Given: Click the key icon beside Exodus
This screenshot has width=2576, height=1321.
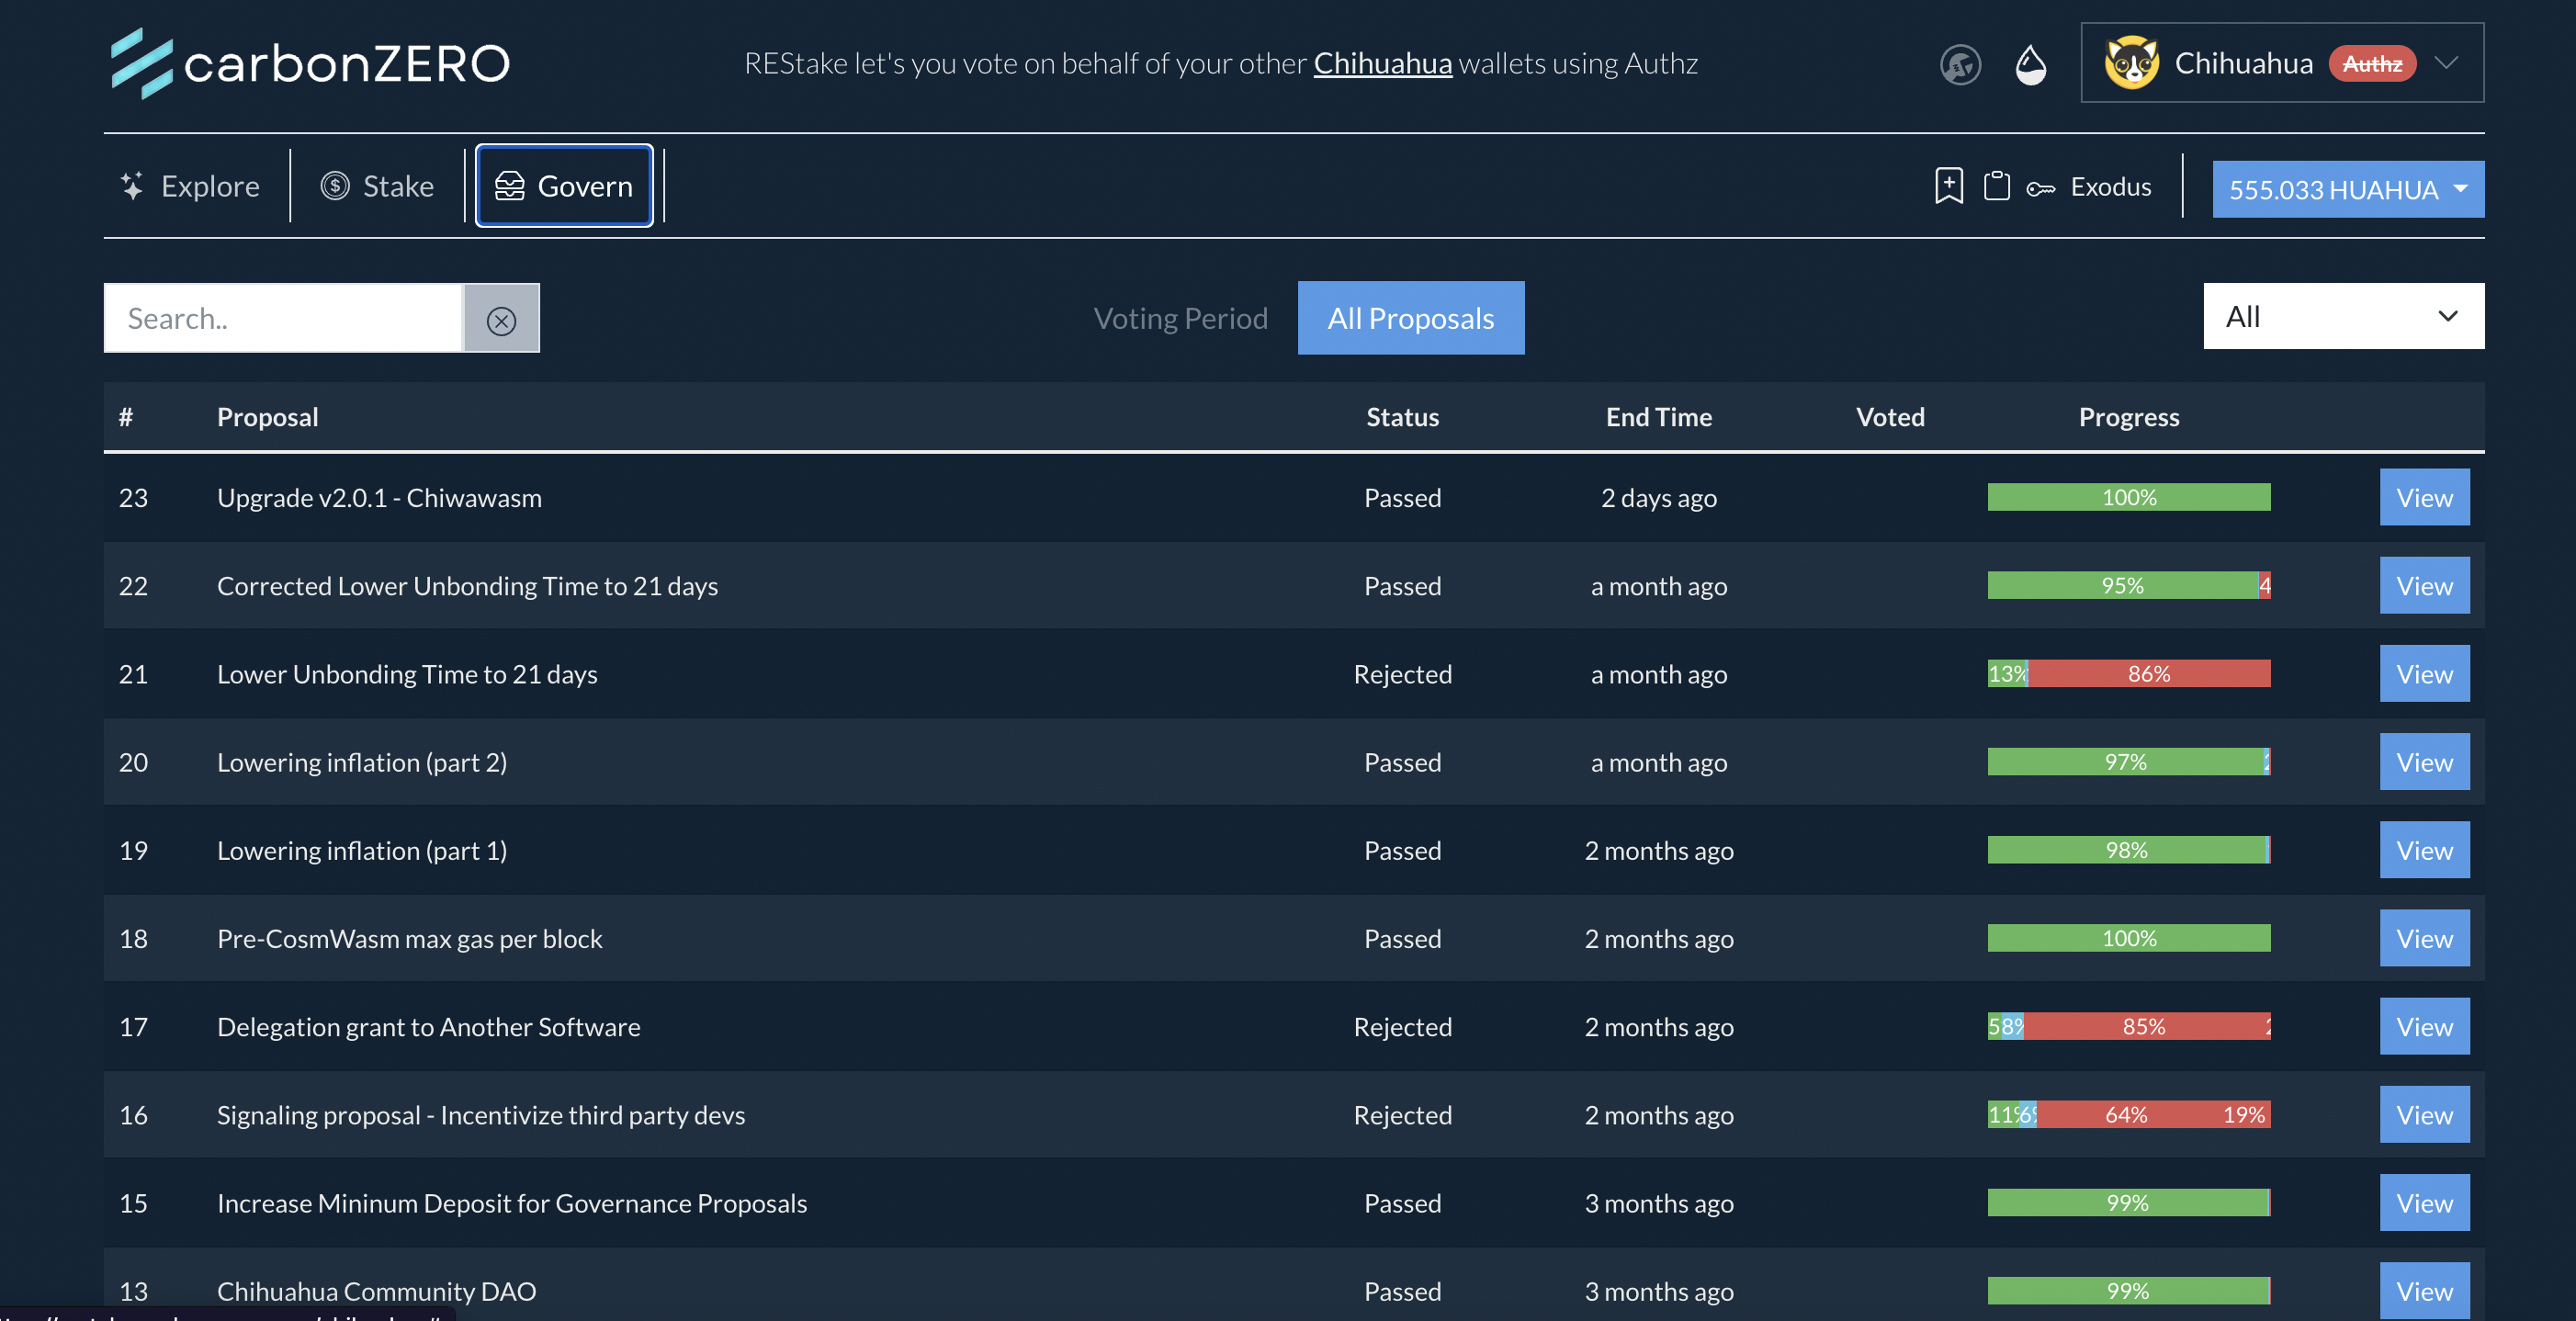Looking at the screenshot, I should coord(2040,188).
